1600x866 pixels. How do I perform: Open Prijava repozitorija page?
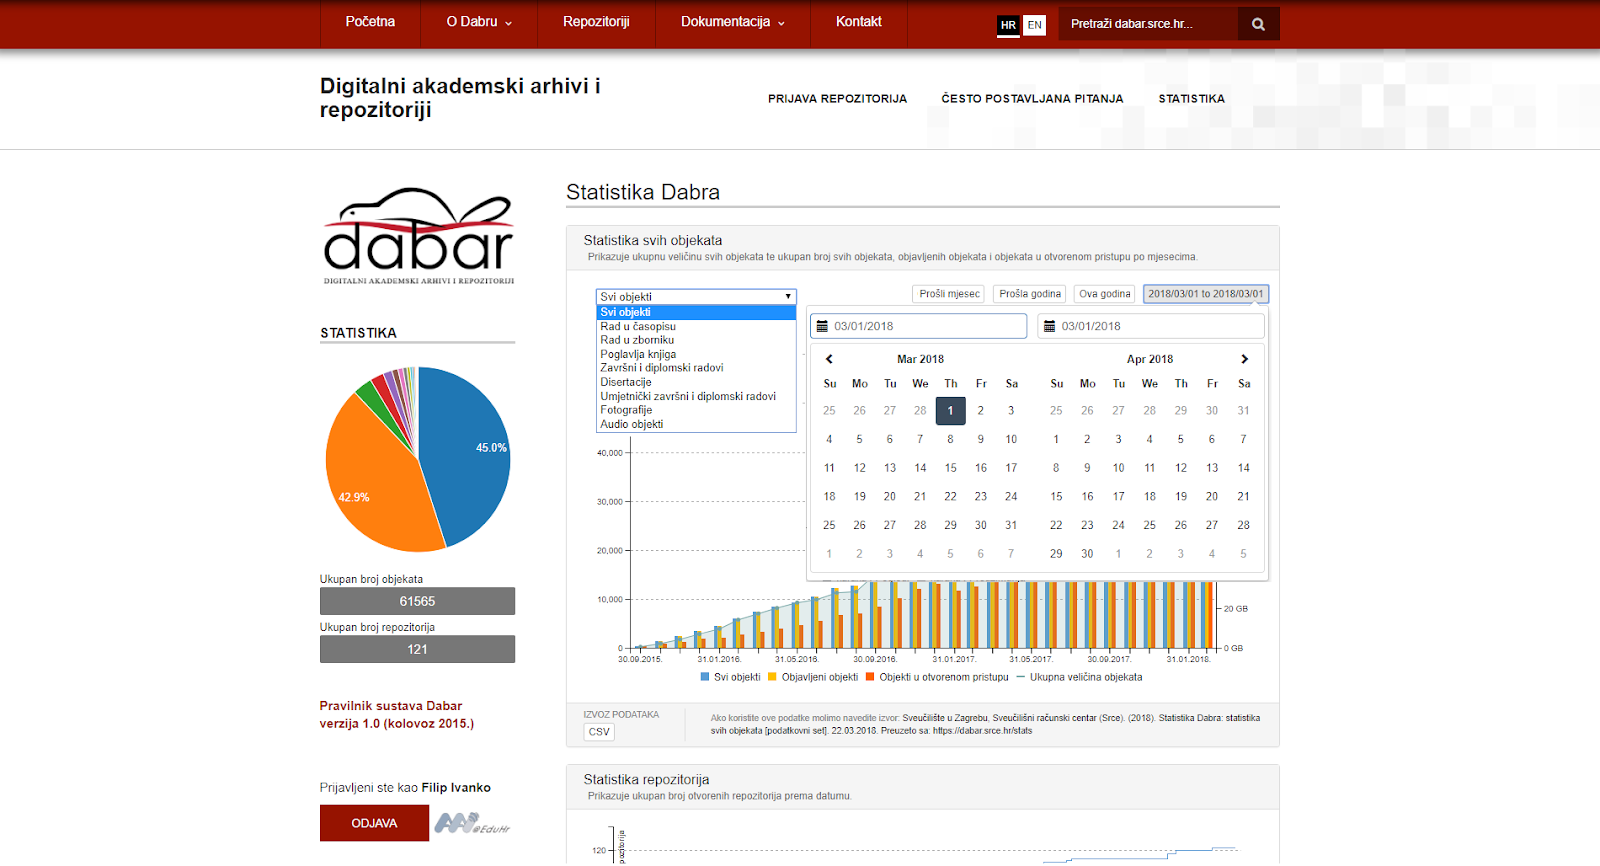837,99
